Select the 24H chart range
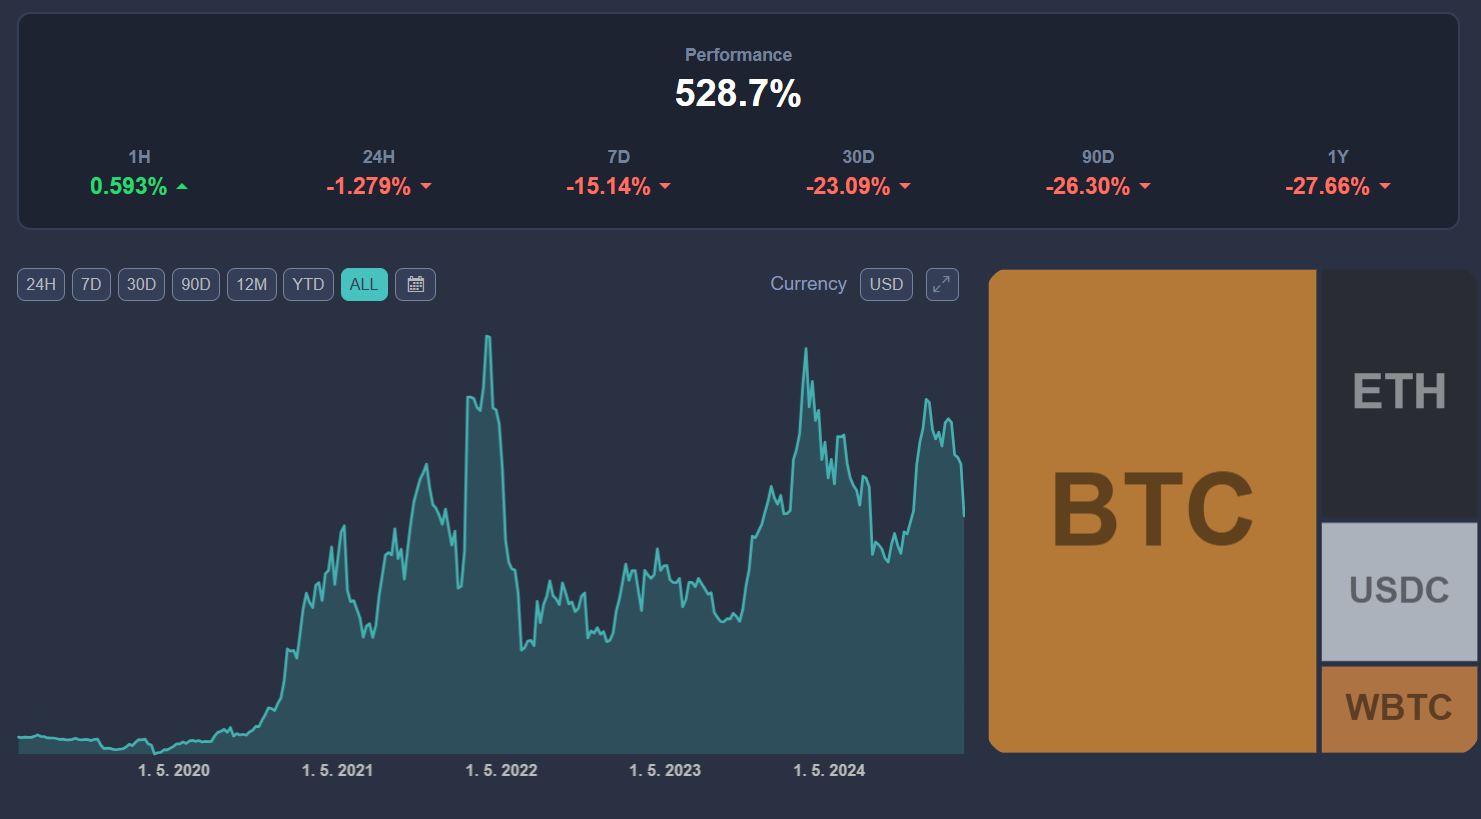The height and width of the screenshot is (819, 1481). [41, 285]
